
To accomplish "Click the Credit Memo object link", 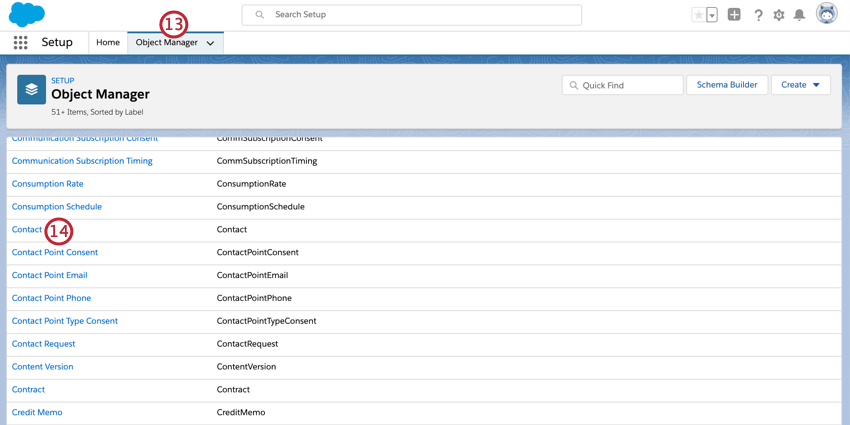I will (x=37, y=412).
